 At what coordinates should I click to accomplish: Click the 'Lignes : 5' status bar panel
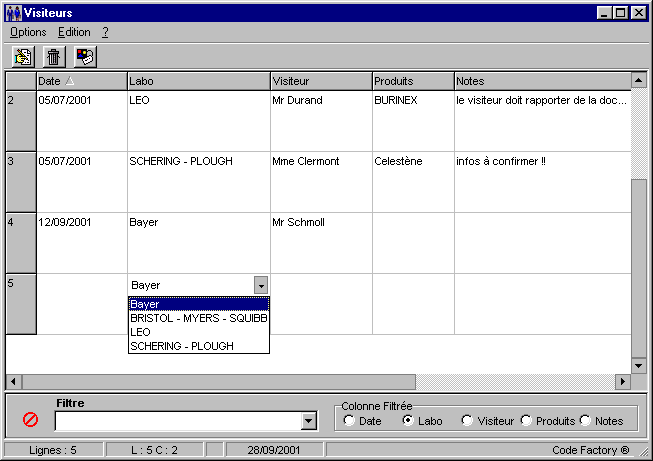53,450
